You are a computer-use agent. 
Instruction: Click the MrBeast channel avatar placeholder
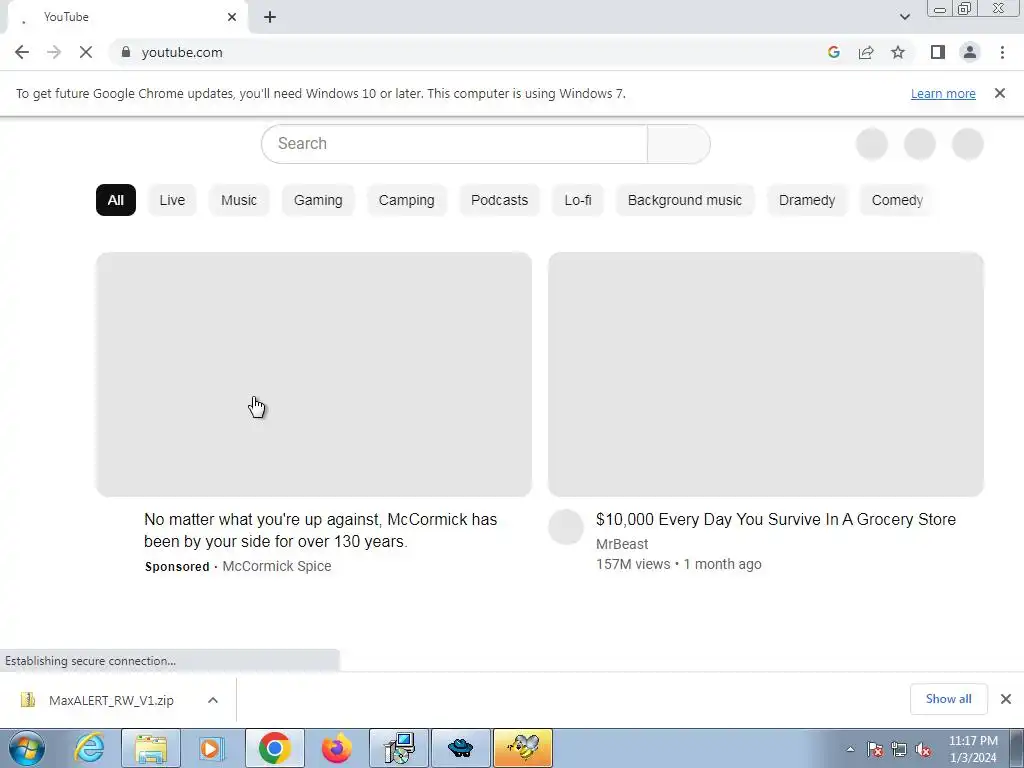tap(566, 527)
